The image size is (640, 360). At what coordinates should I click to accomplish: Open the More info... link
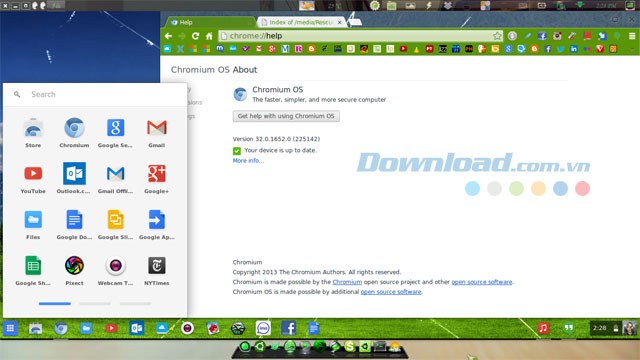[248, 160]
